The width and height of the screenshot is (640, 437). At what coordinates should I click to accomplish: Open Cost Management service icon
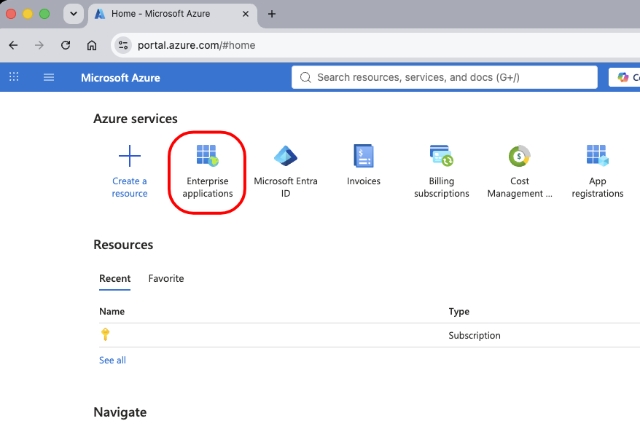click(x=519, y=156)
